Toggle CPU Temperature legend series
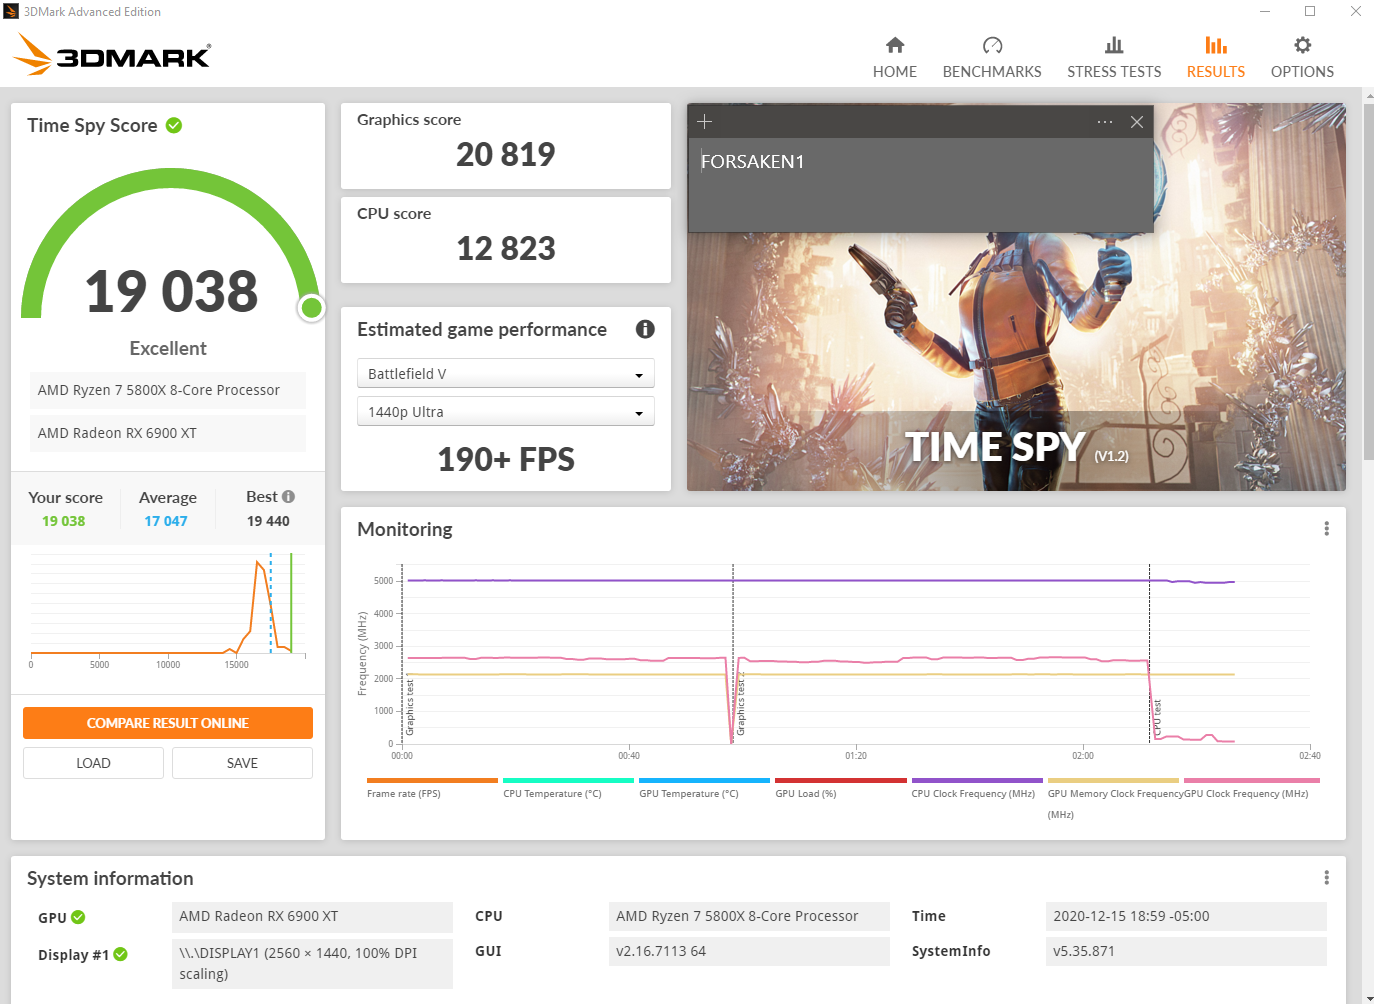Image resolution: width=1374 pixels, height=1004 pixels. 552,793
